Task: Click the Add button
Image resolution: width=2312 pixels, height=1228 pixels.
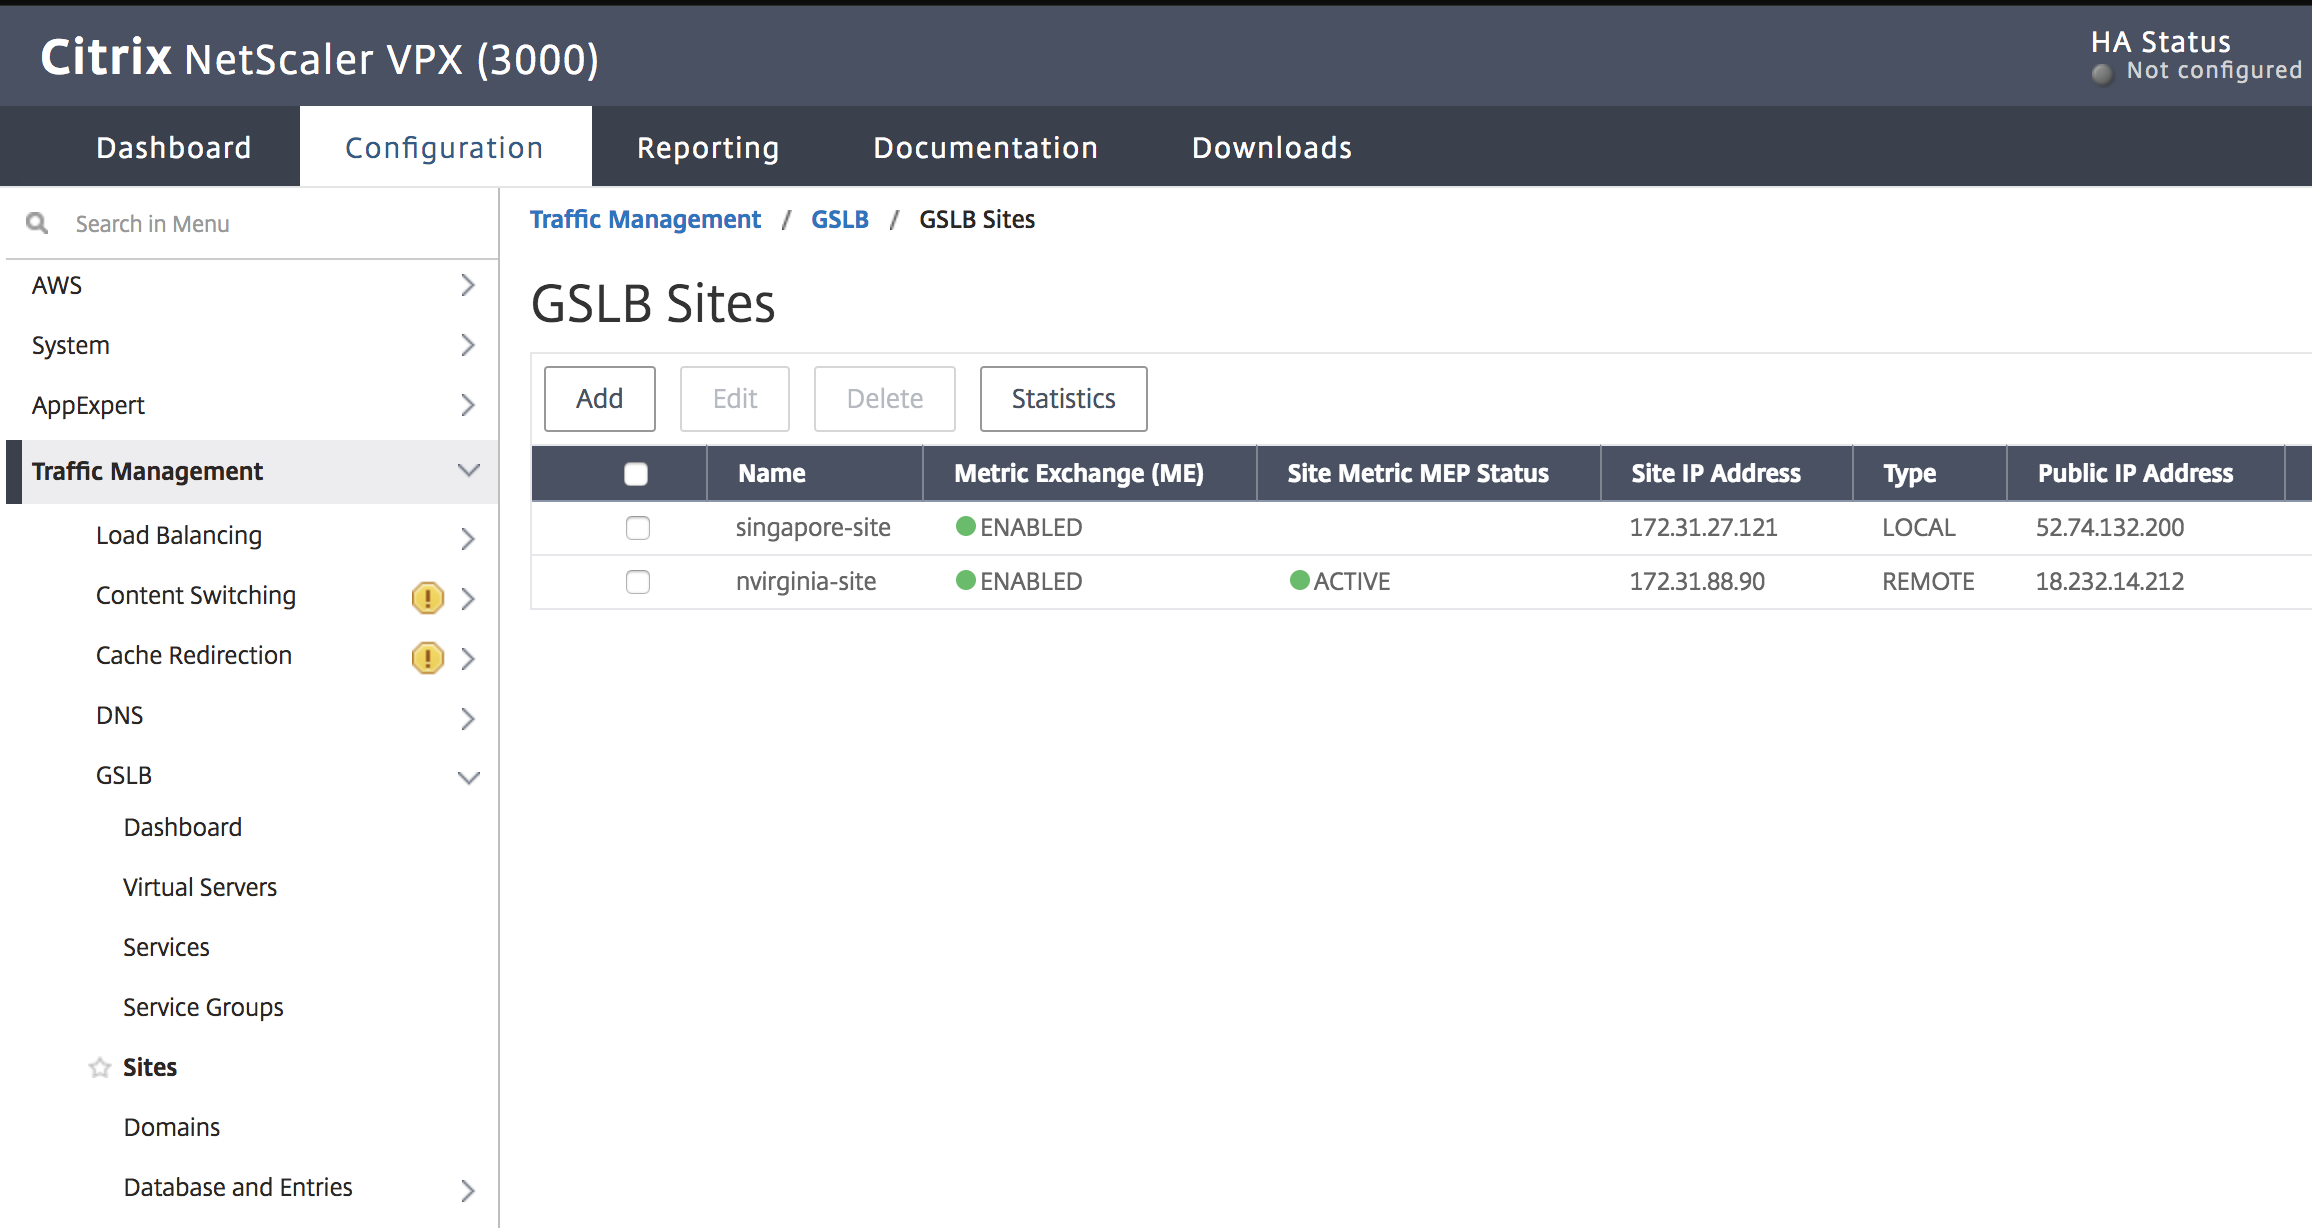Action: tap(599, 399)
